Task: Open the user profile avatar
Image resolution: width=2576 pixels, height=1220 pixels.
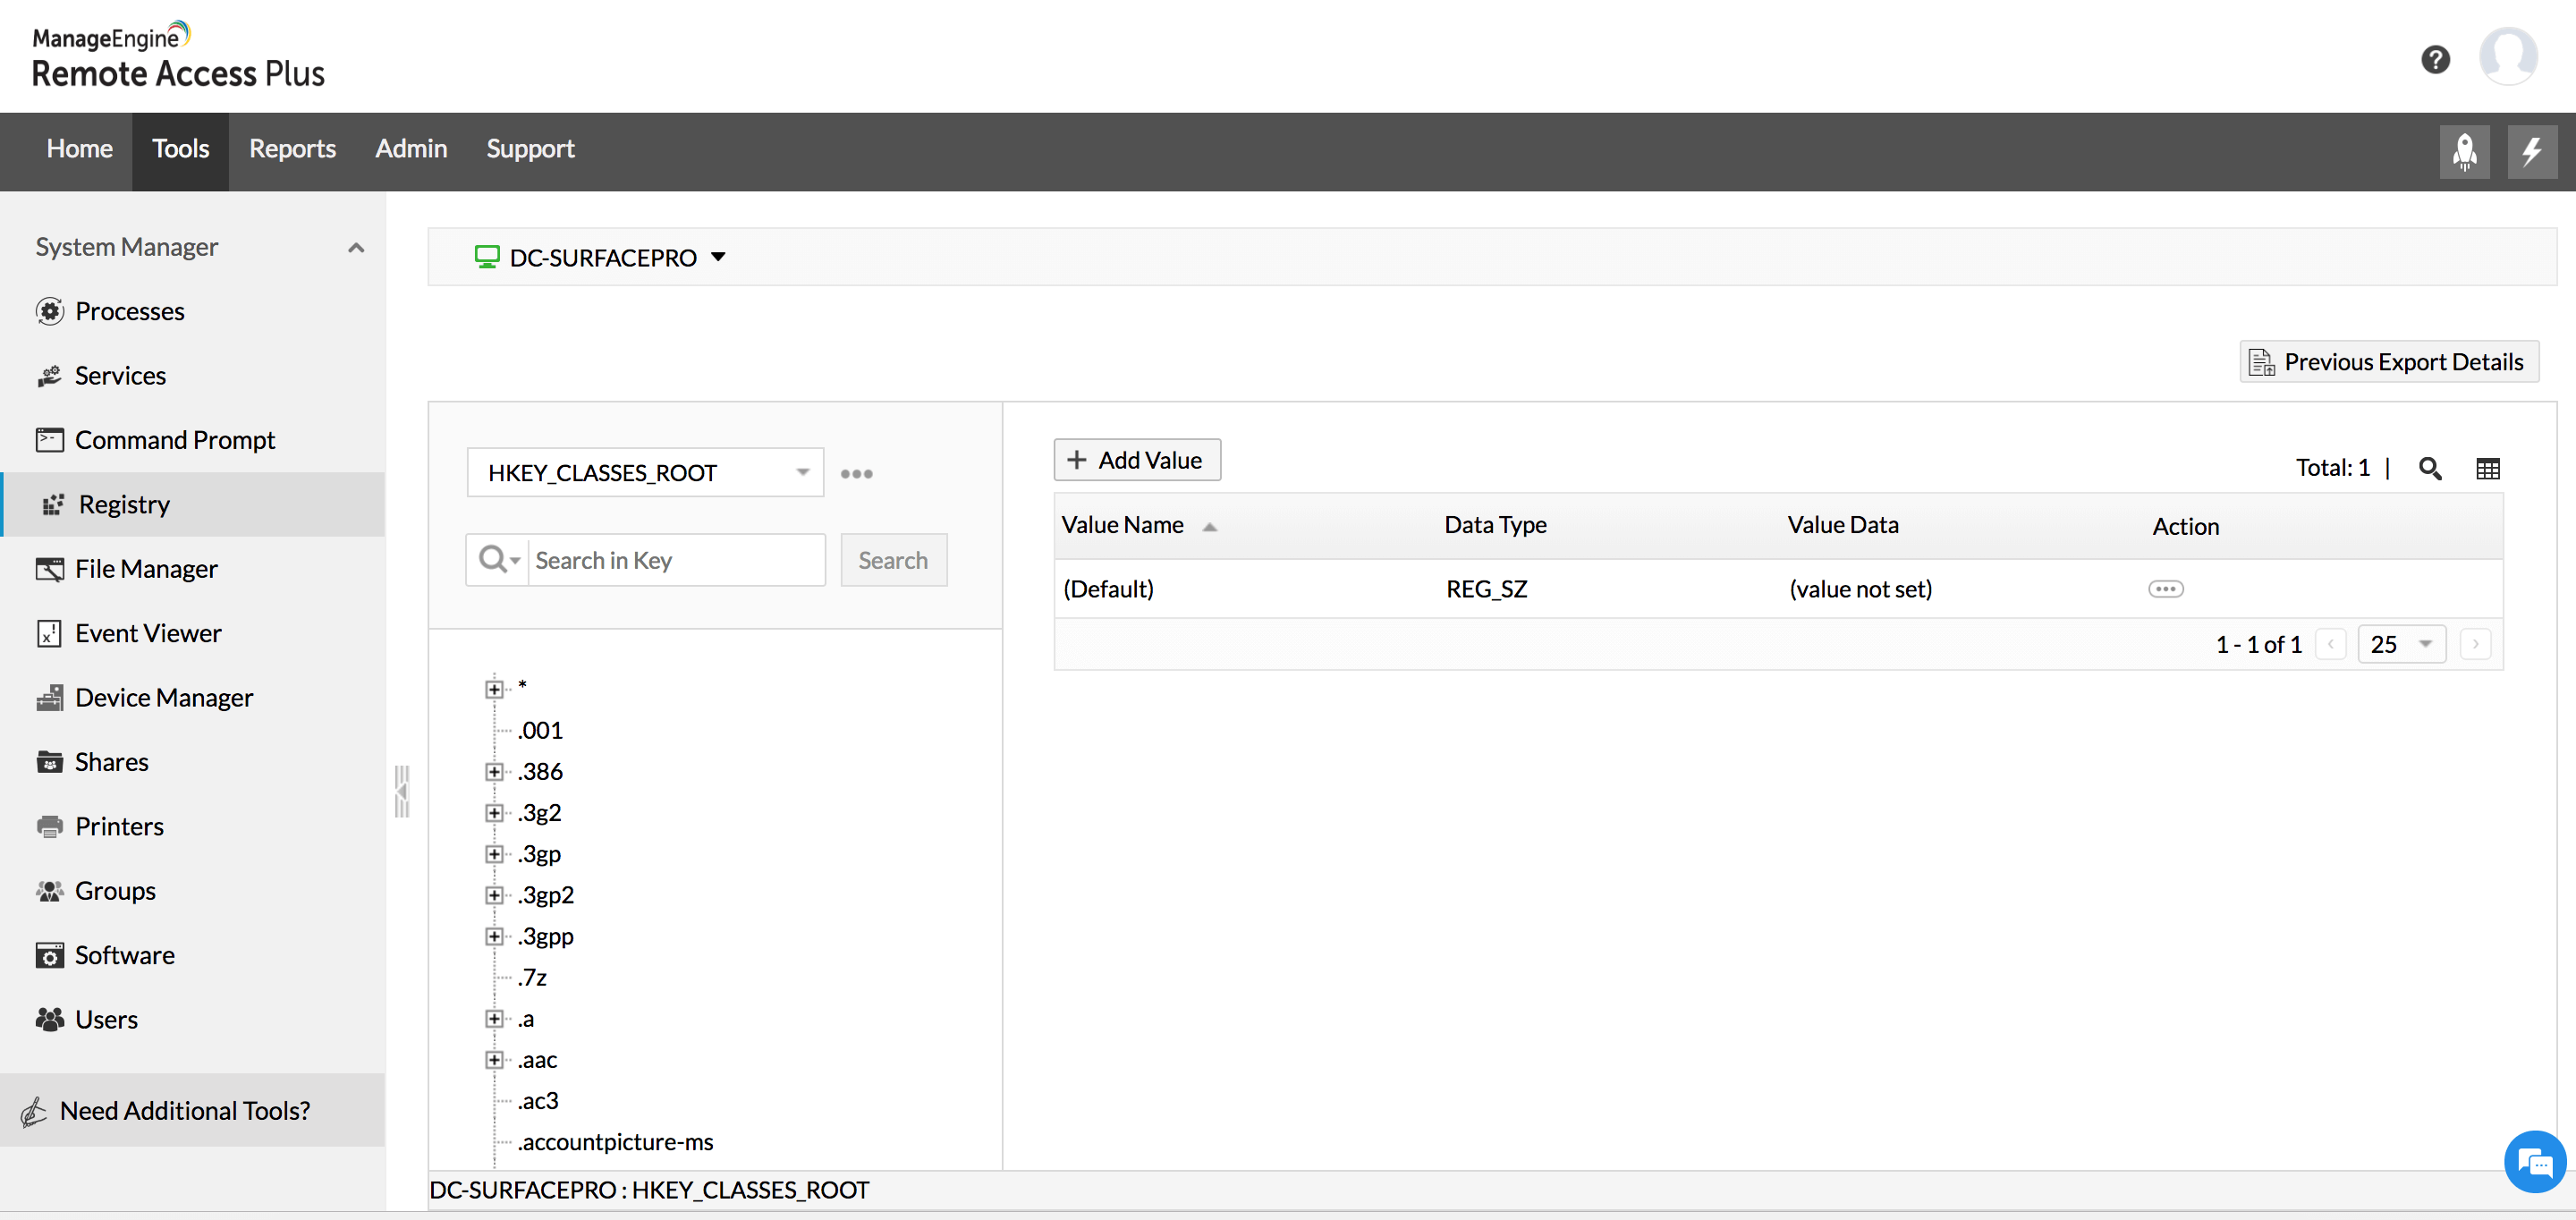Action: click(2507, 56)
